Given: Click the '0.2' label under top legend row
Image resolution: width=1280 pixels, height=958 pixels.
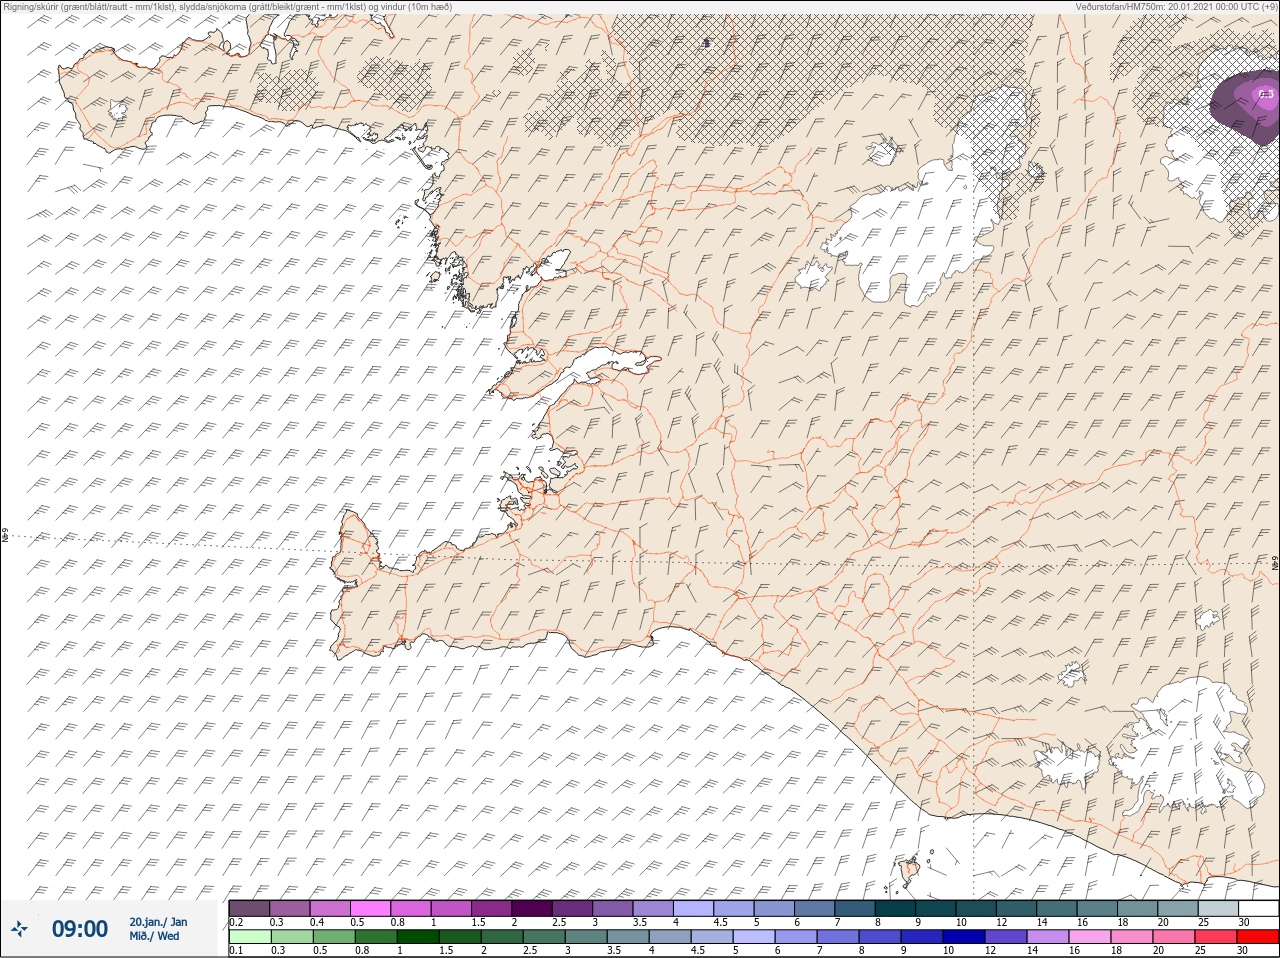Looking at the screenshot, I should (236, 921).
